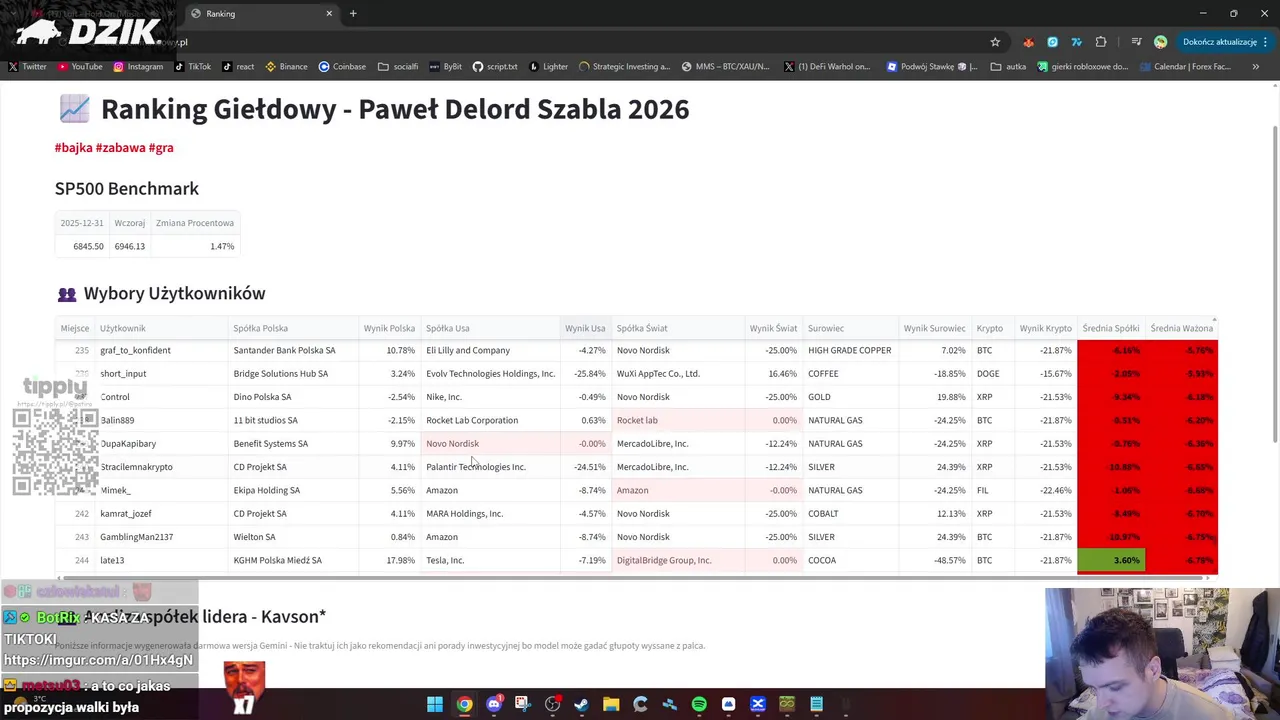Open the light-blue circle extension icon
This screenshot has width=1280, height=720.
(x=1052, y=42)
